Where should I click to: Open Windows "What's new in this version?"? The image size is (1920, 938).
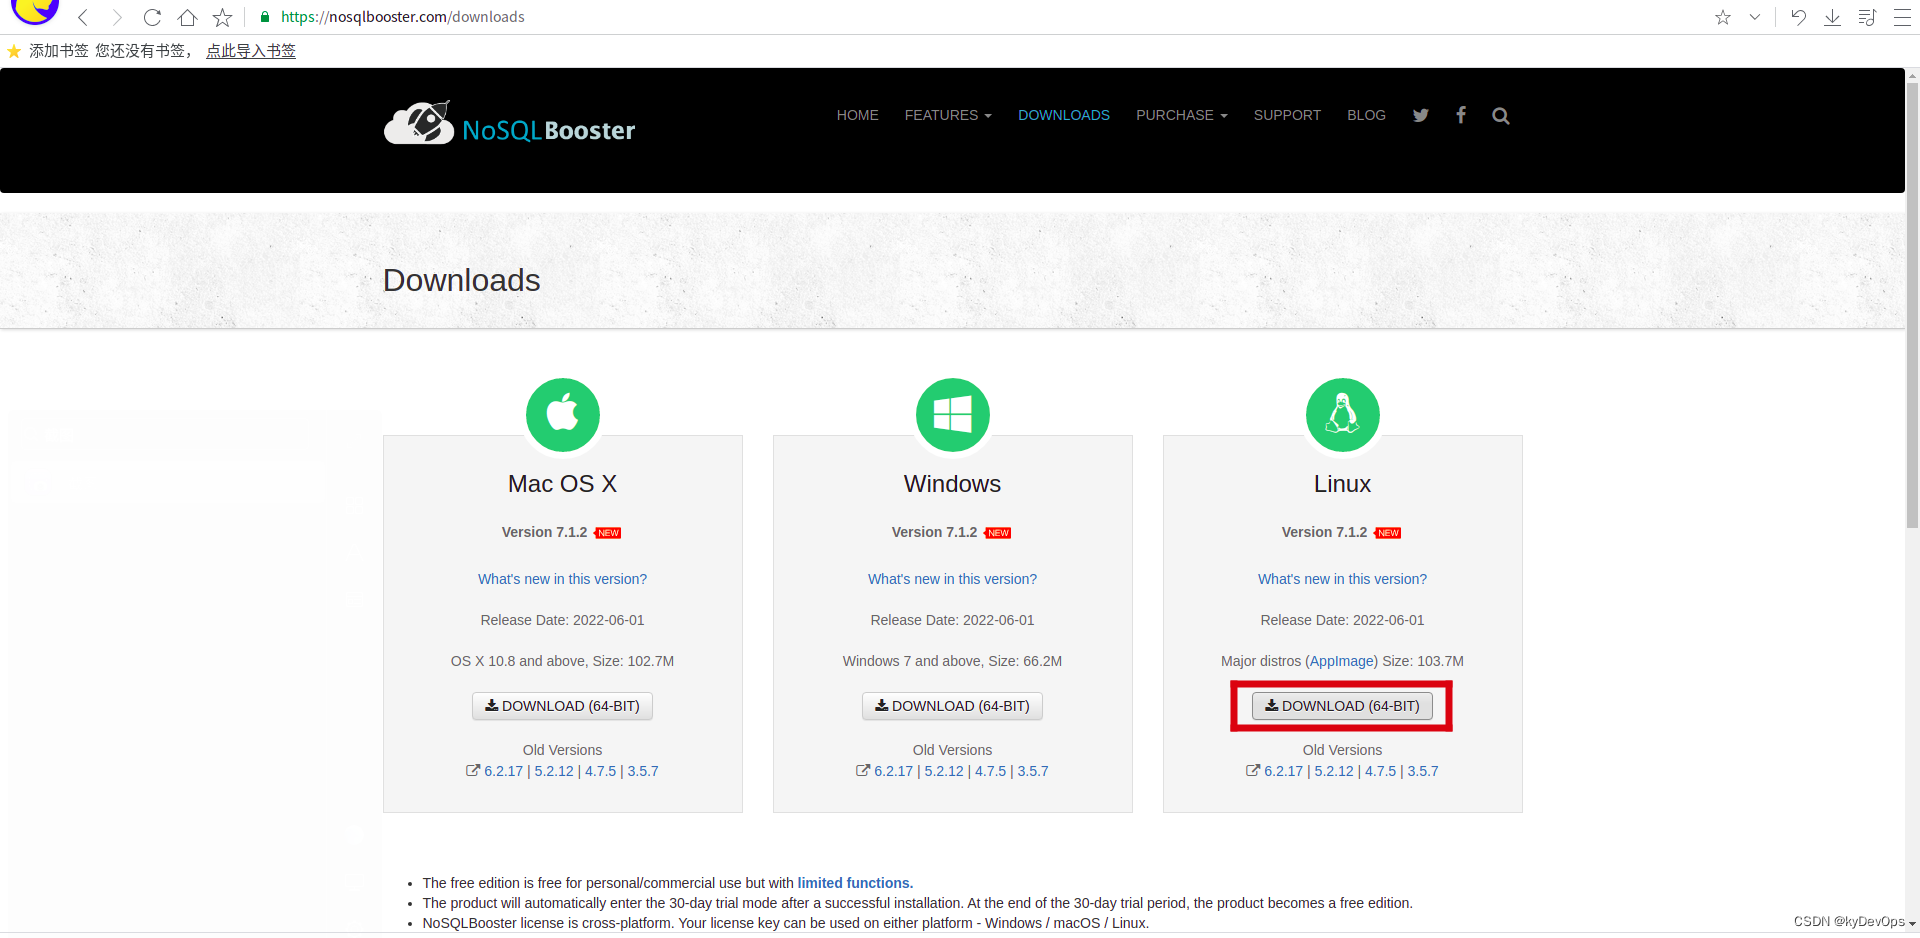(952, 579)
